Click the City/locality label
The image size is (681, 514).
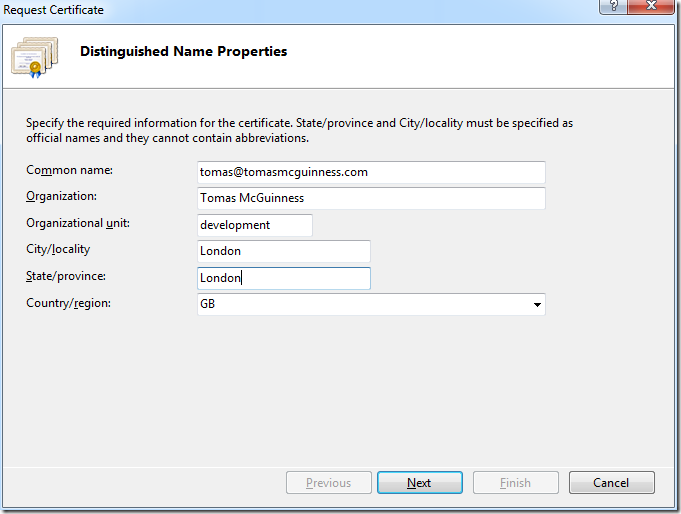tap(58, 249)
